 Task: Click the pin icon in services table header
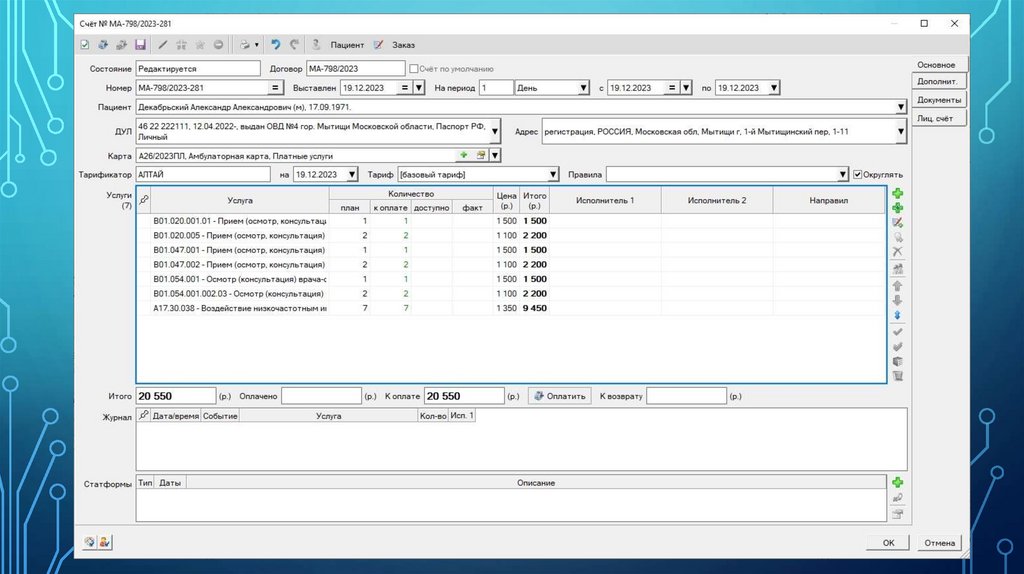click(x=143, y=200)
